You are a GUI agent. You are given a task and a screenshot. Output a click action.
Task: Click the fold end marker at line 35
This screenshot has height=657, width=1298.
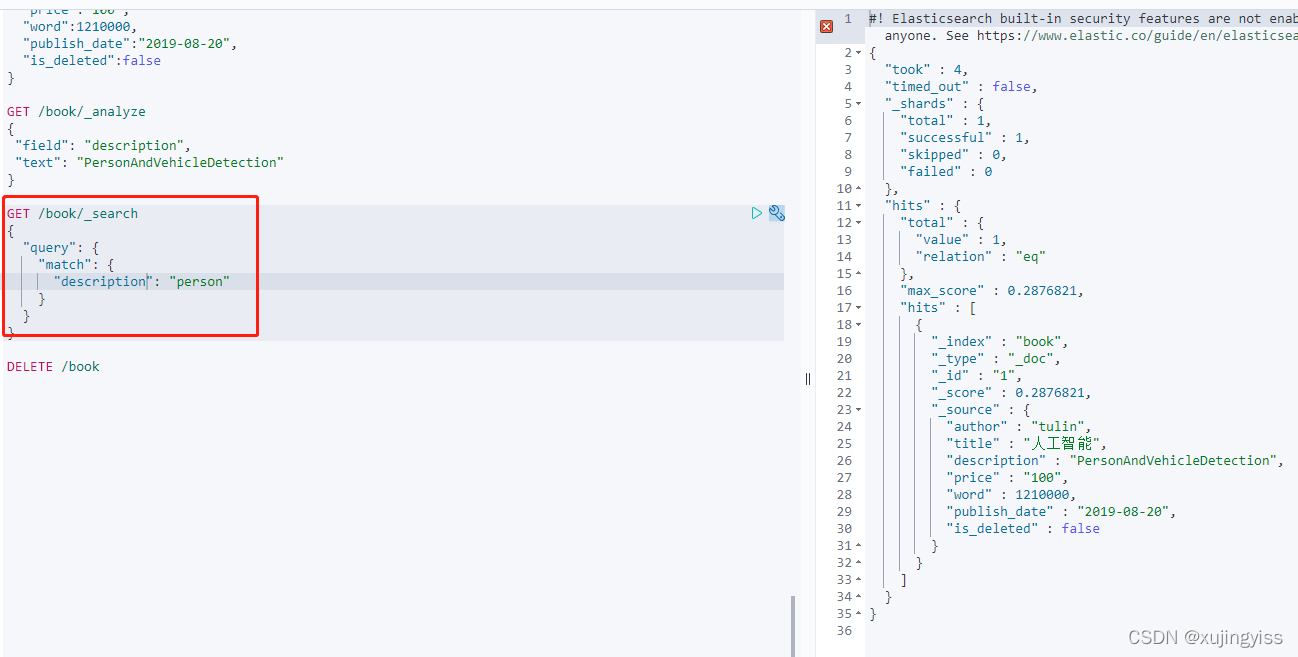(859, 614)
